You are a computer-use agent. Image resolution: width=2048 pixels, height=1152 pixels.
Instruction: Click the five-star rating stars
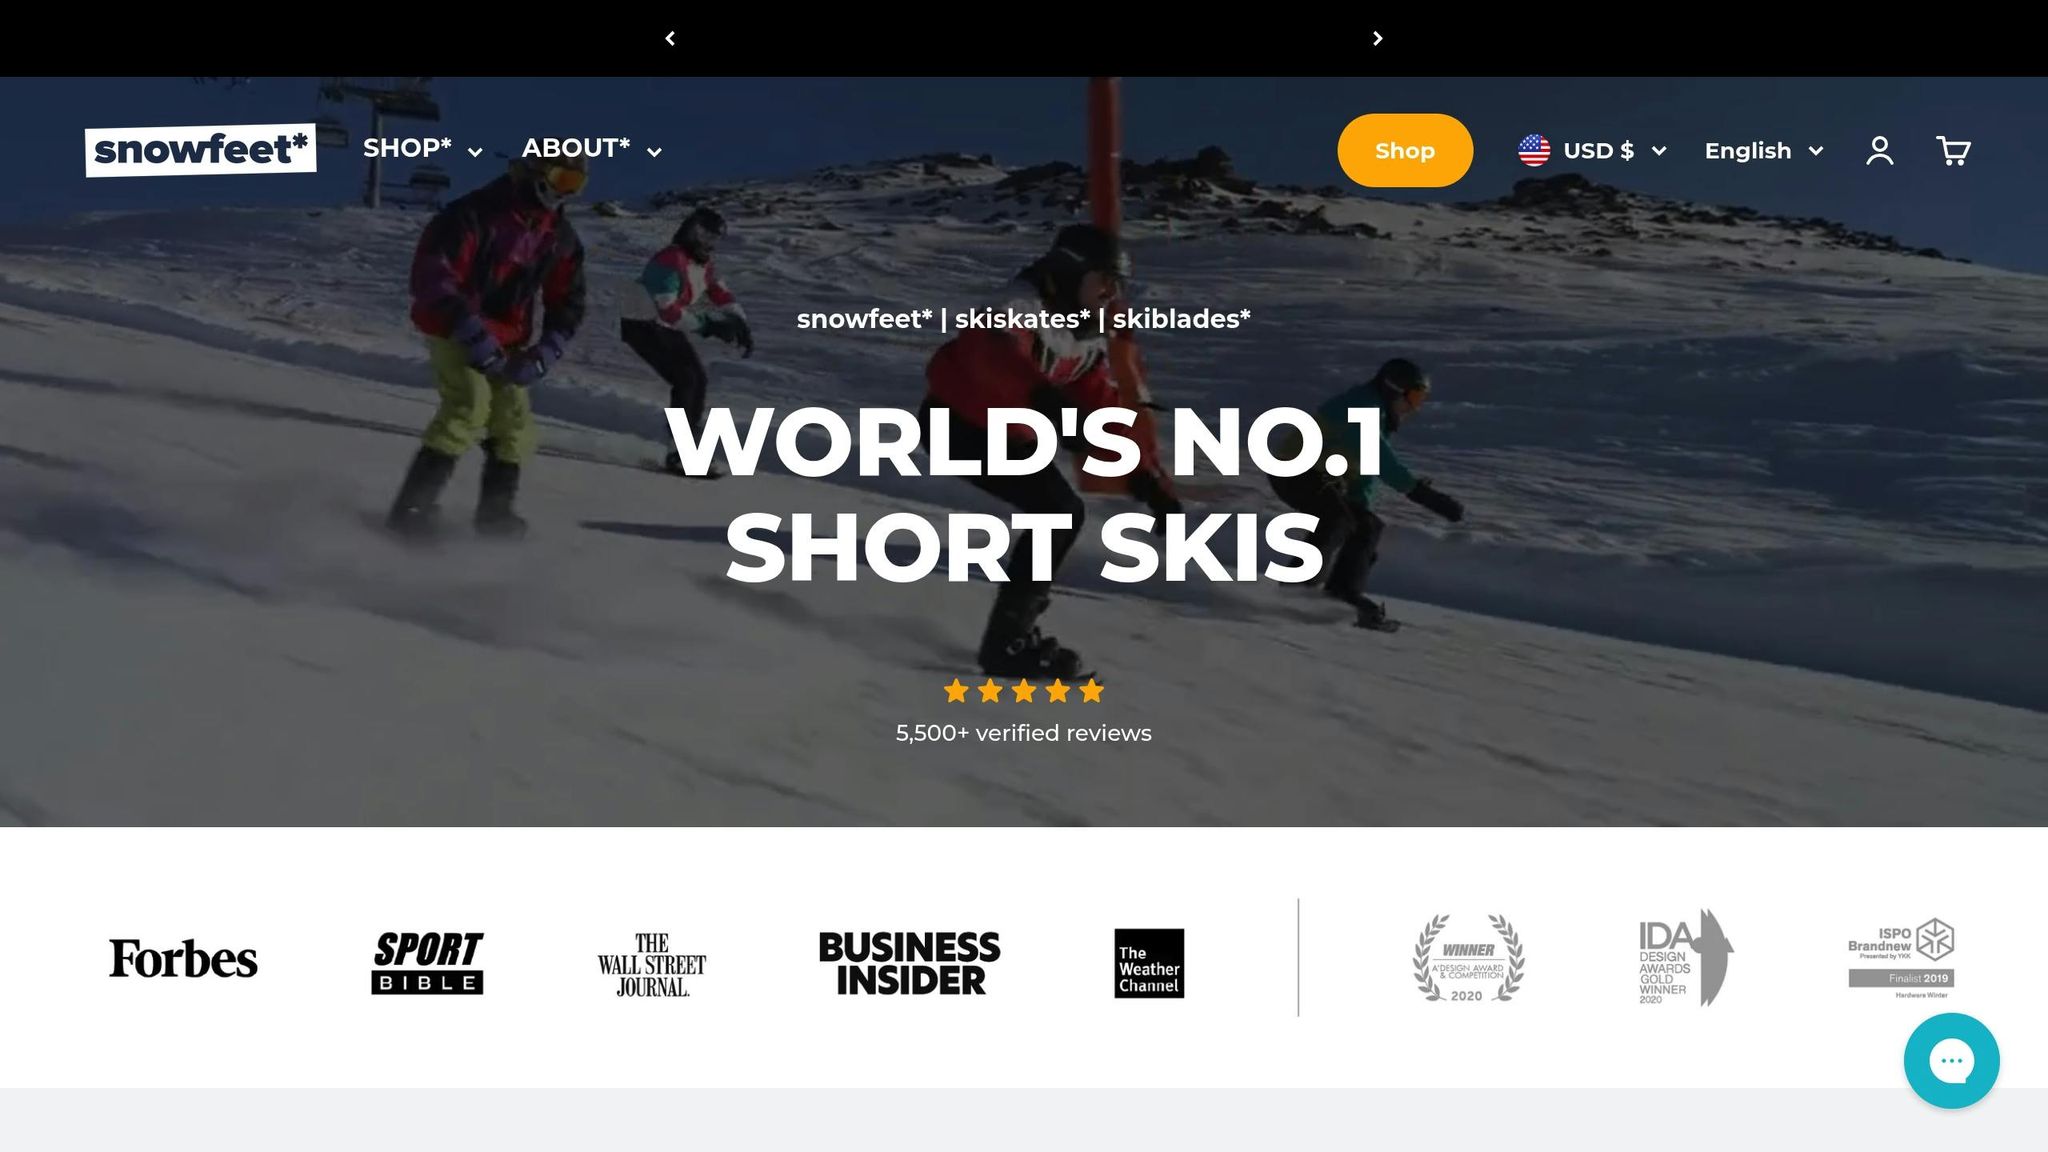(1023, 690)
